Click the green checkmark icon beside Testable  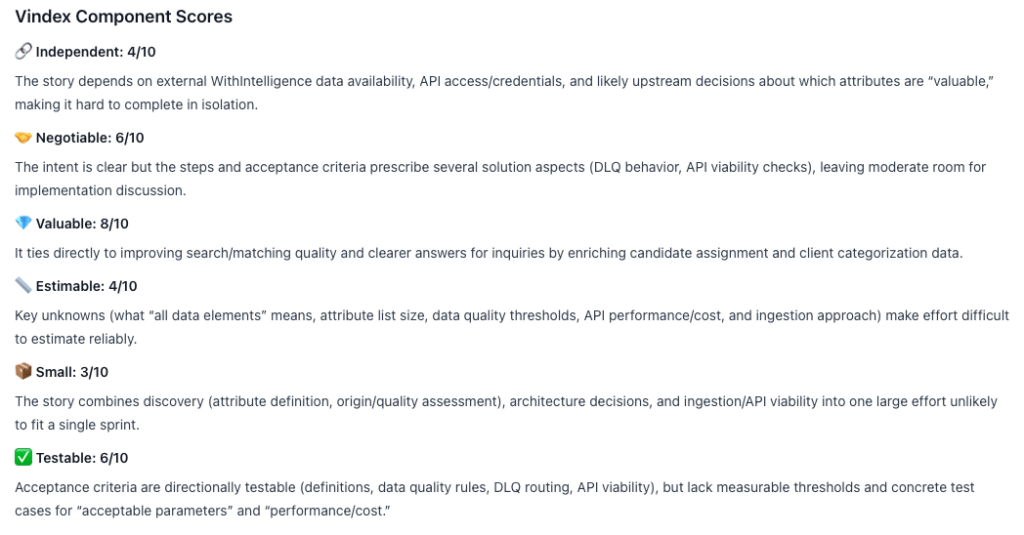[x=23, y=458]
